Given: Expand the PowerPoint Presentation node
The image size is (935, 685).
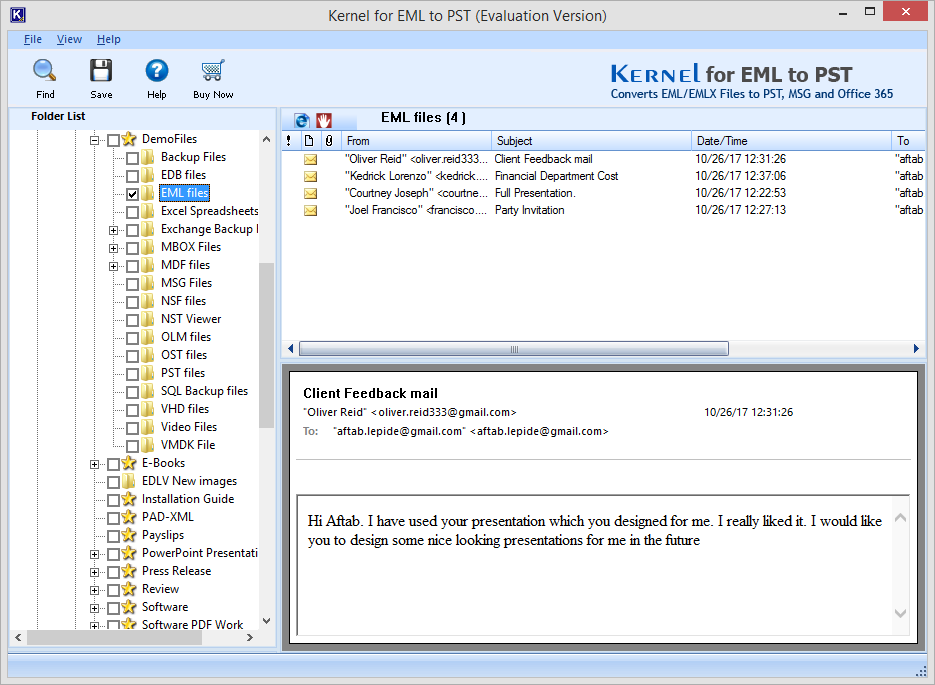Looking at the screenshot, I should (x=94, y=554).
